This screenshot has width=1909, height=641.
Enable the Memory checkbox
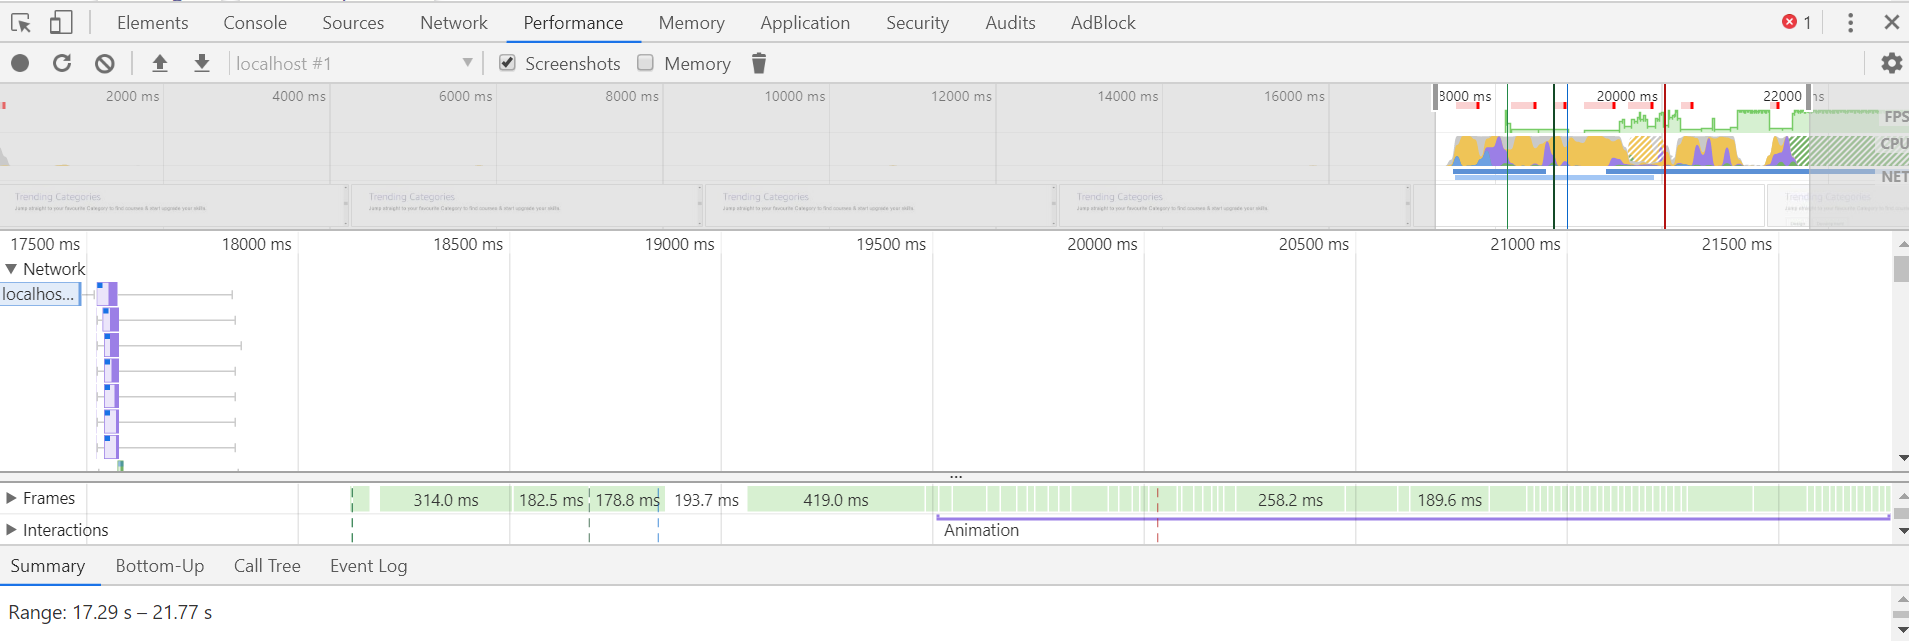point(646,63)
